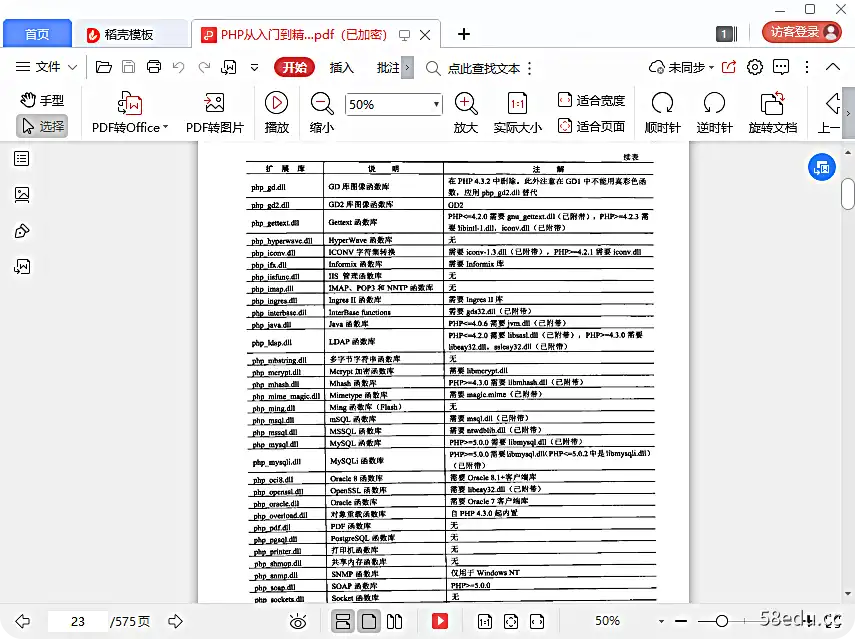The width and height of the screenshot is (855, 639).
Task: Choose 适合页面 fit page
Action: 592,126
